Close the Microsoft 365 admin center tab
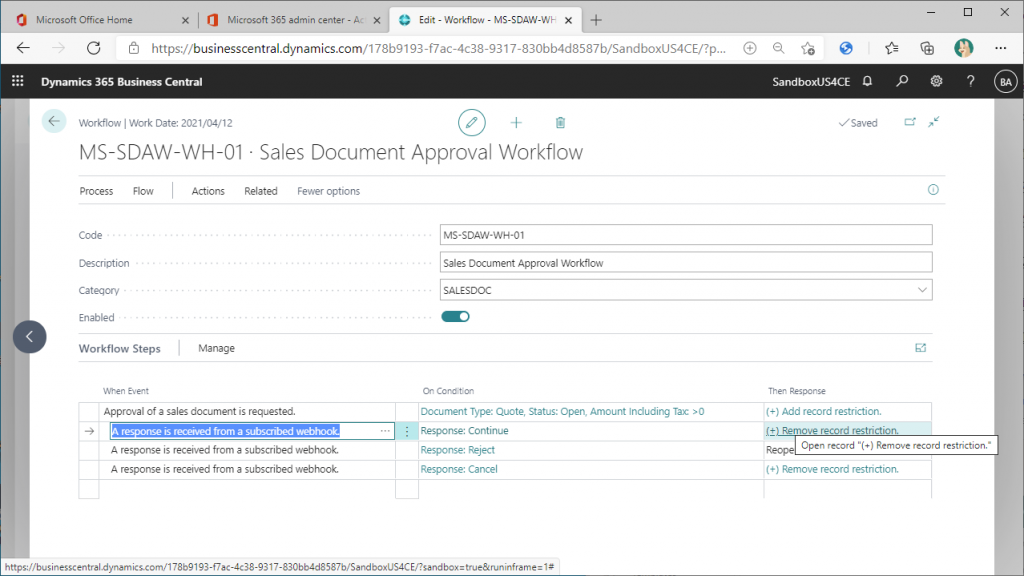The width and height of the screenshot is (1024, 576). click(377, 20)
